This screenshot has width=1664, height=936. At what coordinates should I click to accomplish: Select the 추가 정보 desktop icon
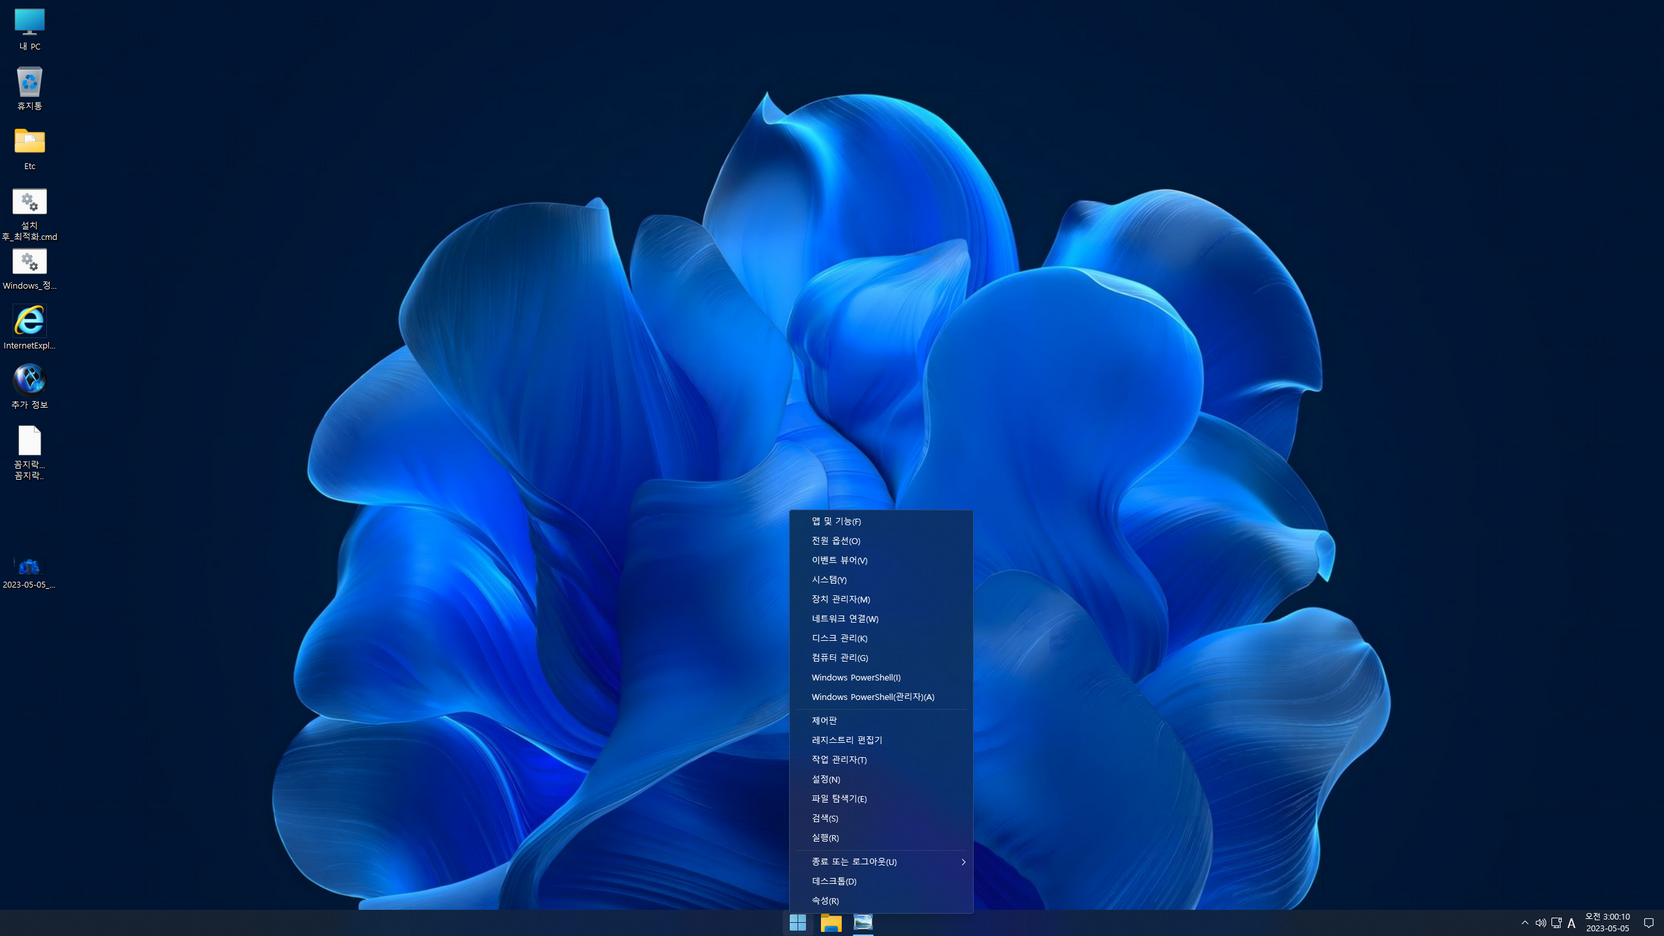[29, 387]
